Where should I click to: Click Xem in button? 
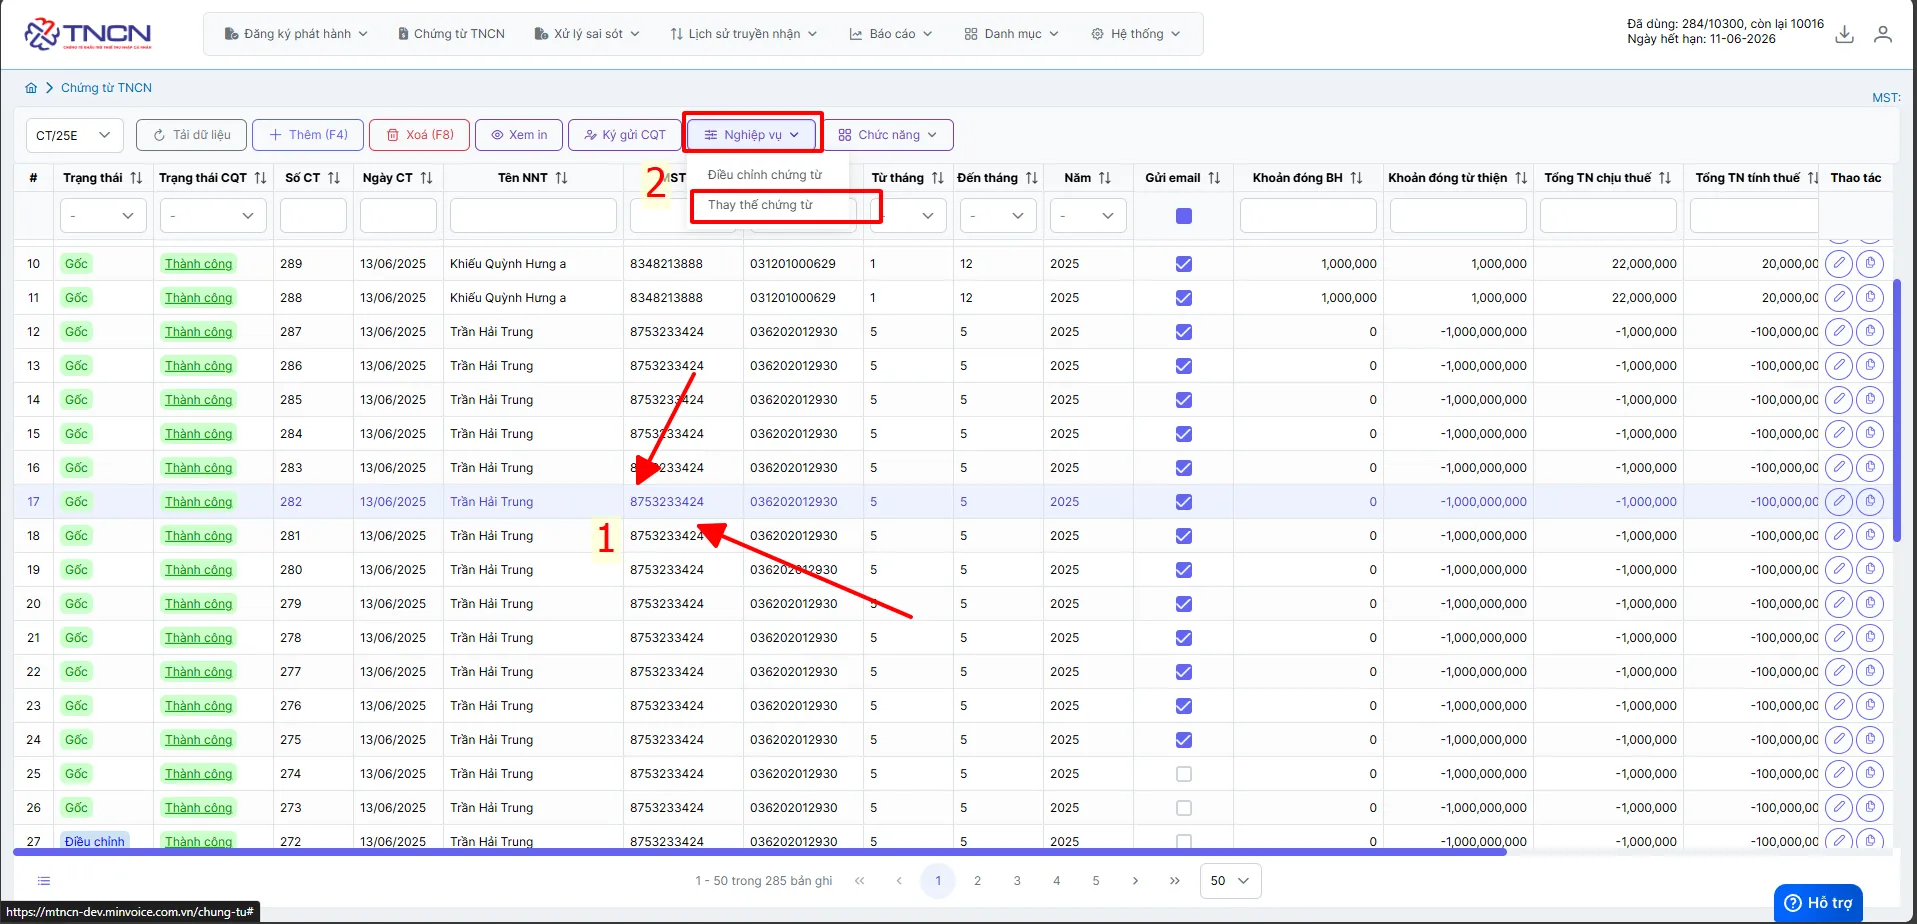(519, 135)
